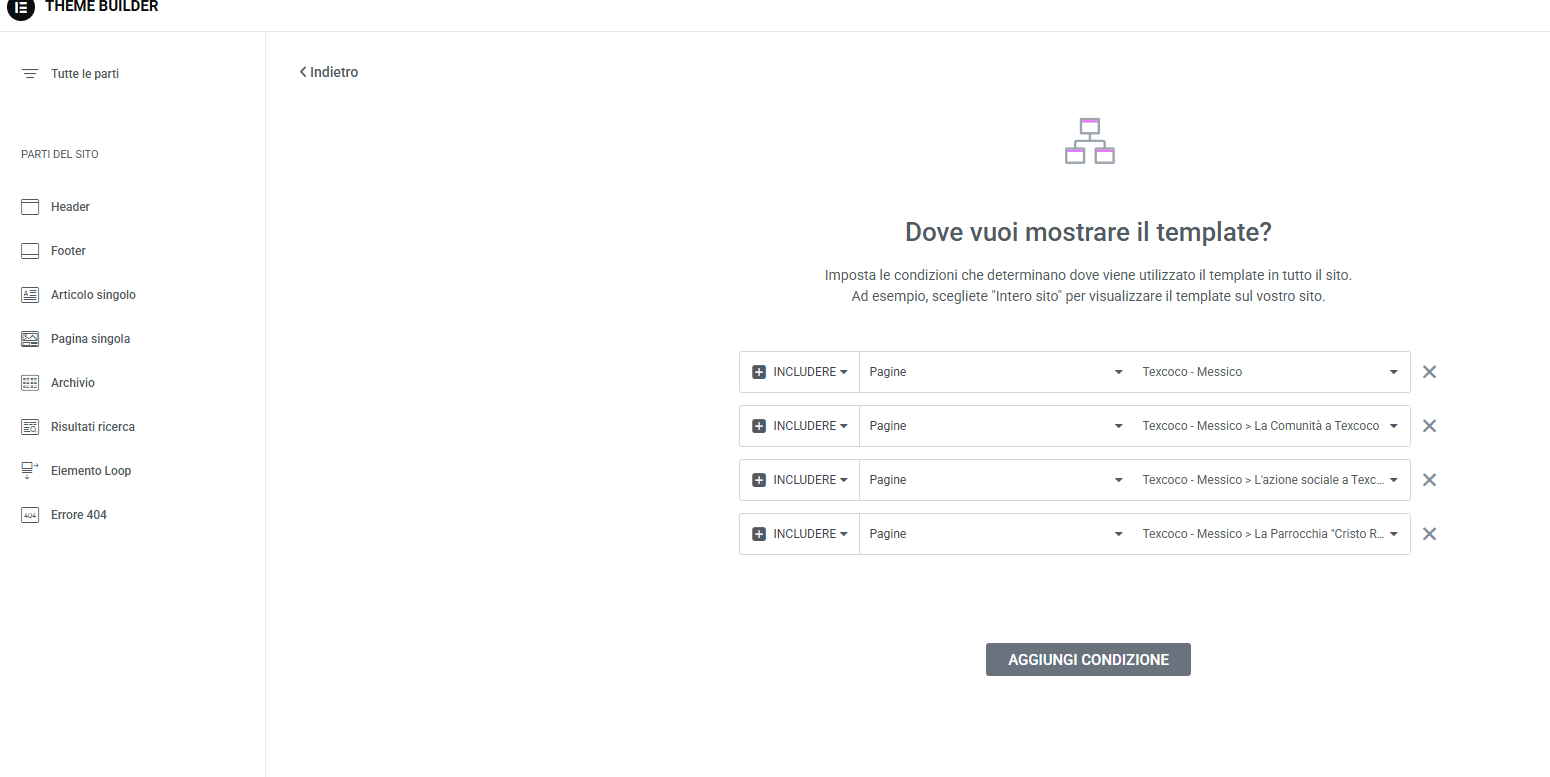This screenshot has height=777, width=1550.
Task: Click the Footer part icon
Action: pyautogui.click(x=30, y=251)
